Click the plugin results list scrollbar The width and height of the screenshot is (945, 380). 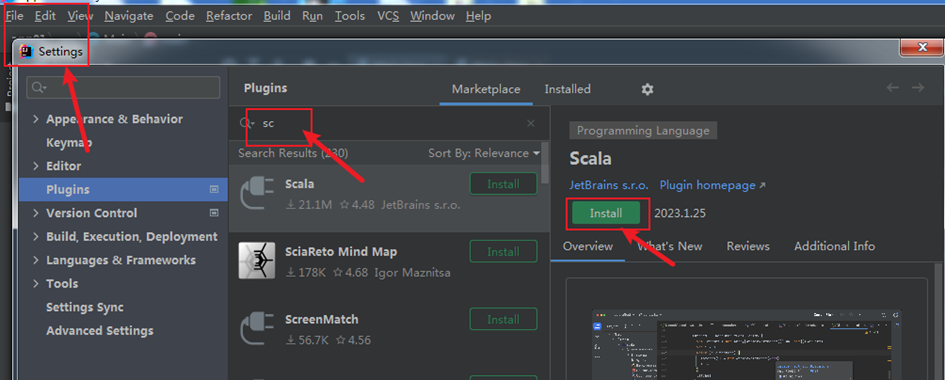545,163
